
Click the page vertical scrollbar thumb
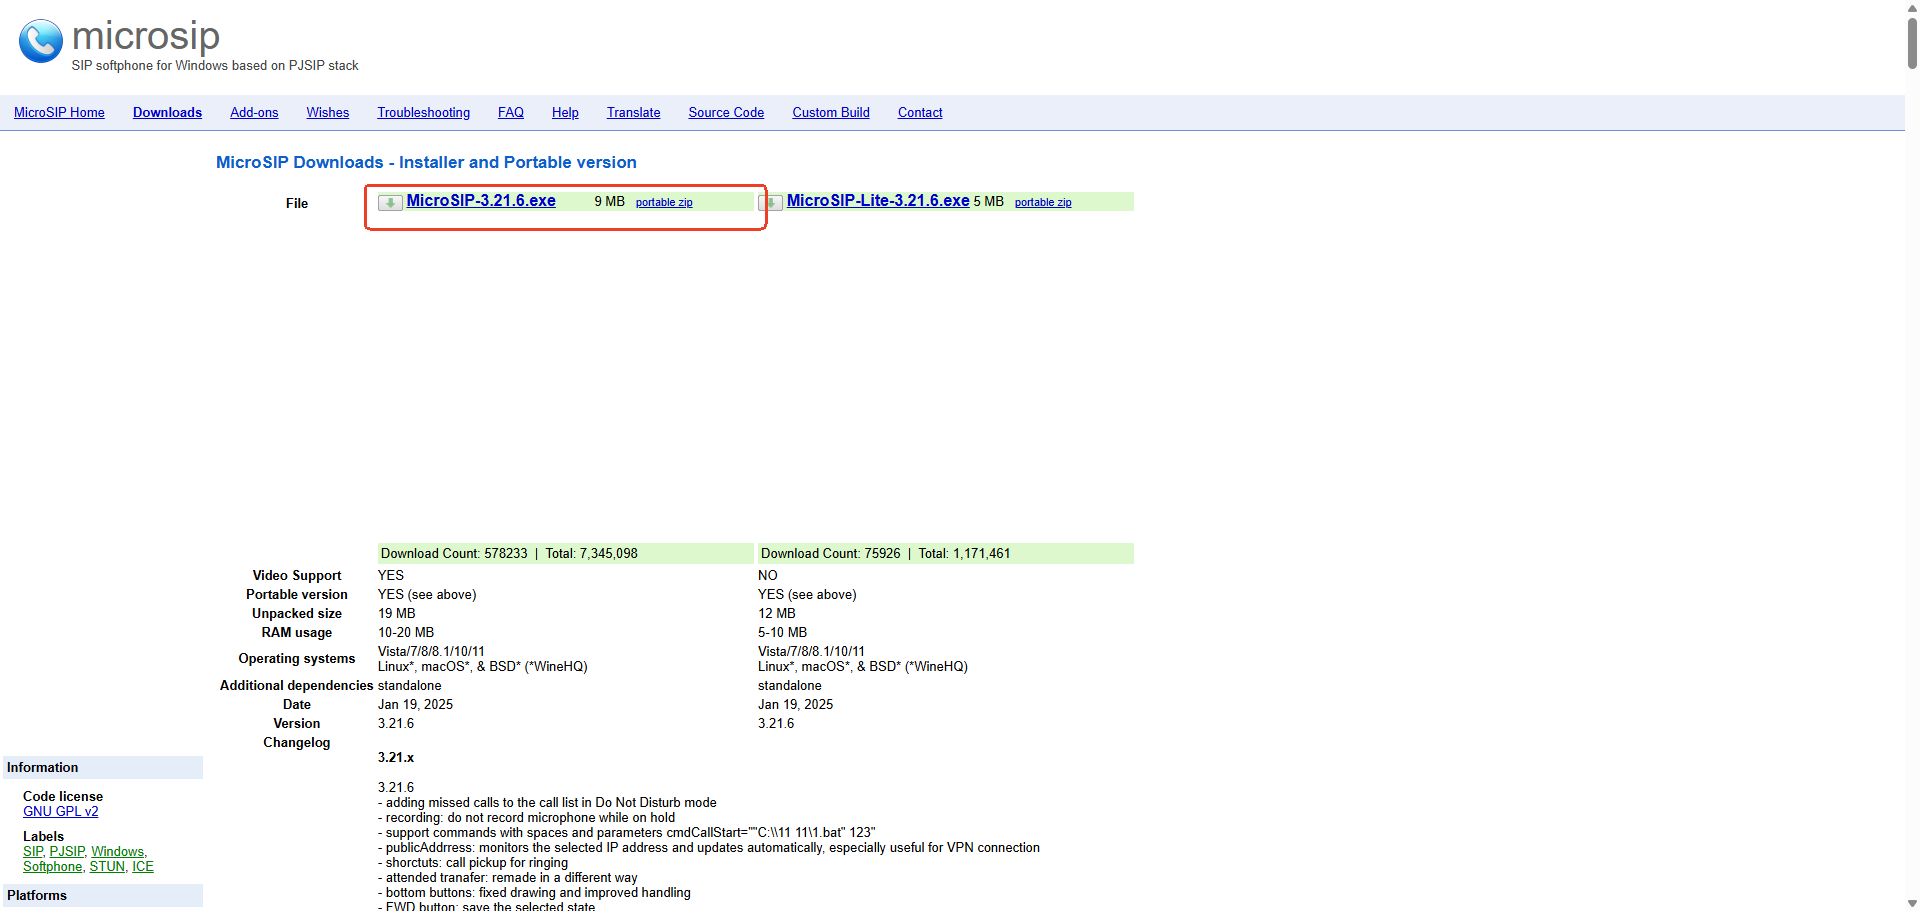pyautogui.click(x=1912, y=42)
